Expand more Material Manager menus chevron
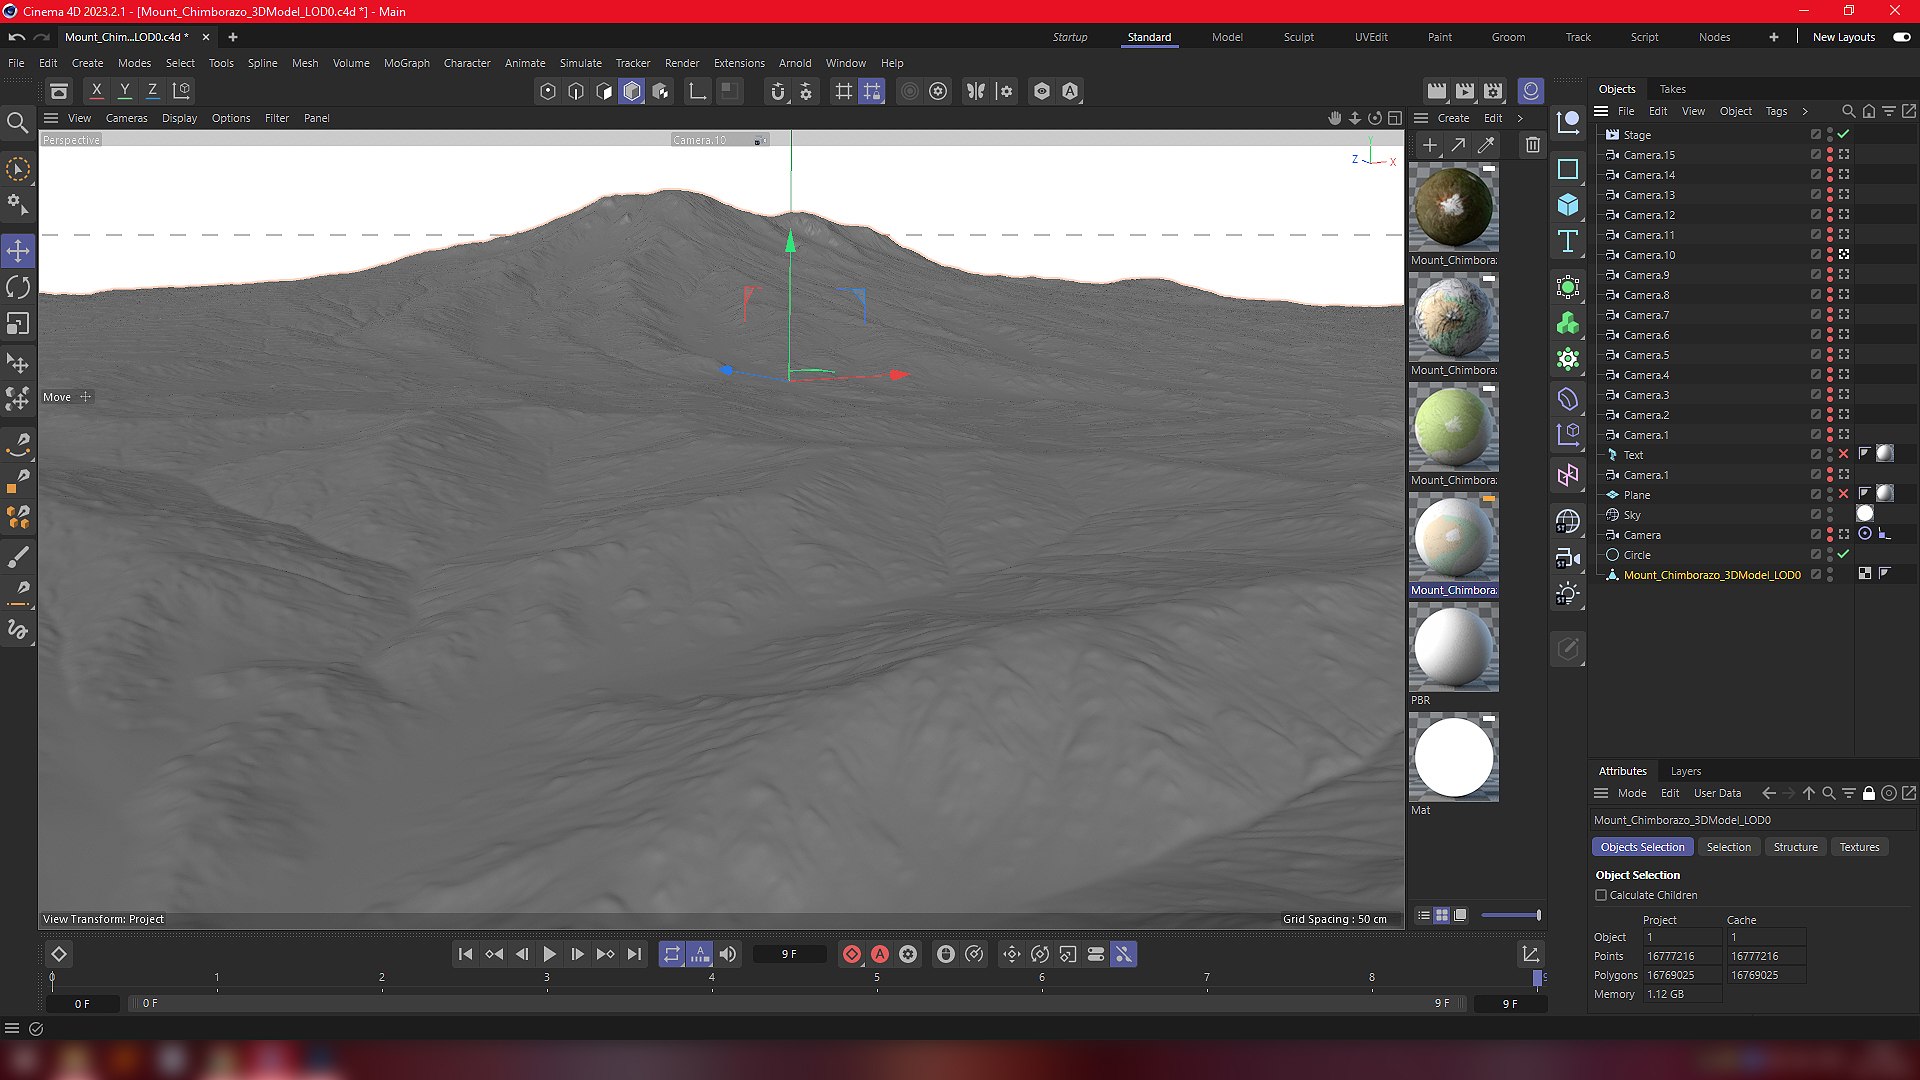Screen dimensions: 1920x1080 (x=1521, y=118)
